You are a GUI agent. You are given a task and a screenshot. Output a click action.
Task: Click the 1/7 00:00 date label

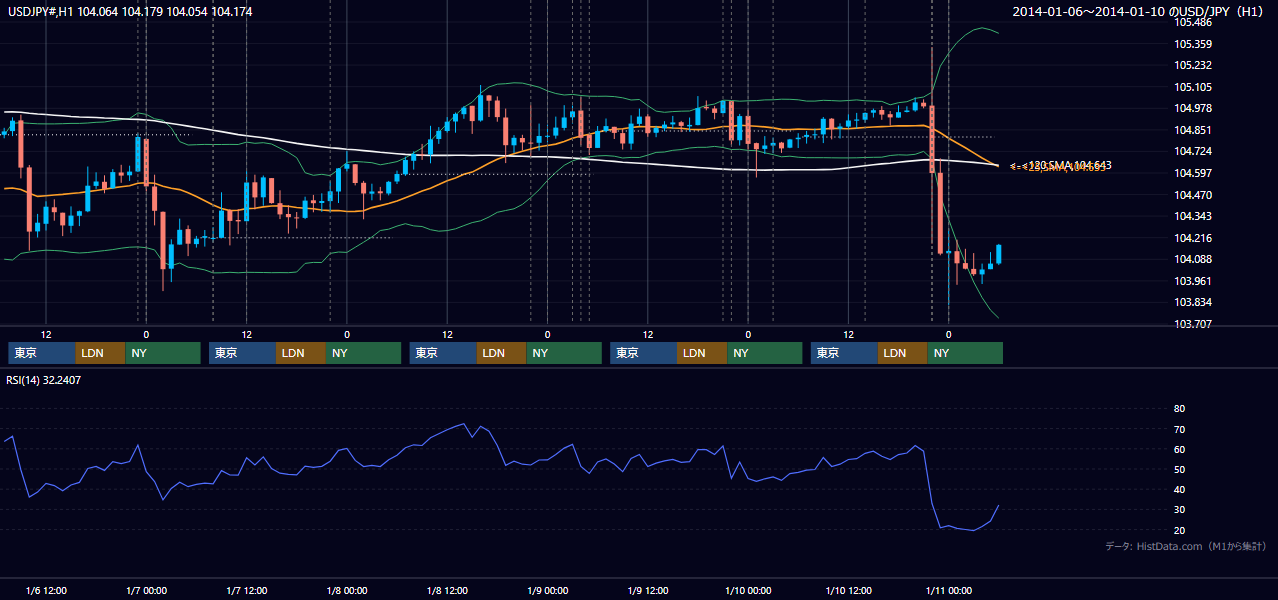tap(146, 591)
